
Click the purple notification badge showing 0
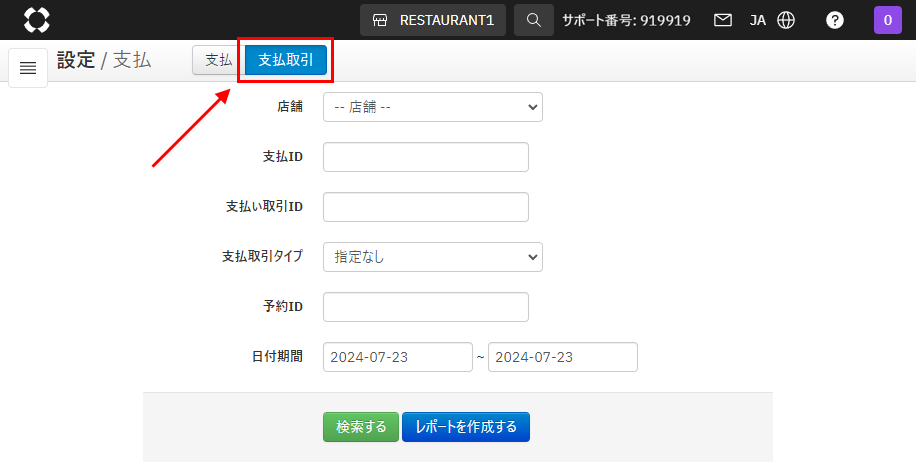[888, 20]
